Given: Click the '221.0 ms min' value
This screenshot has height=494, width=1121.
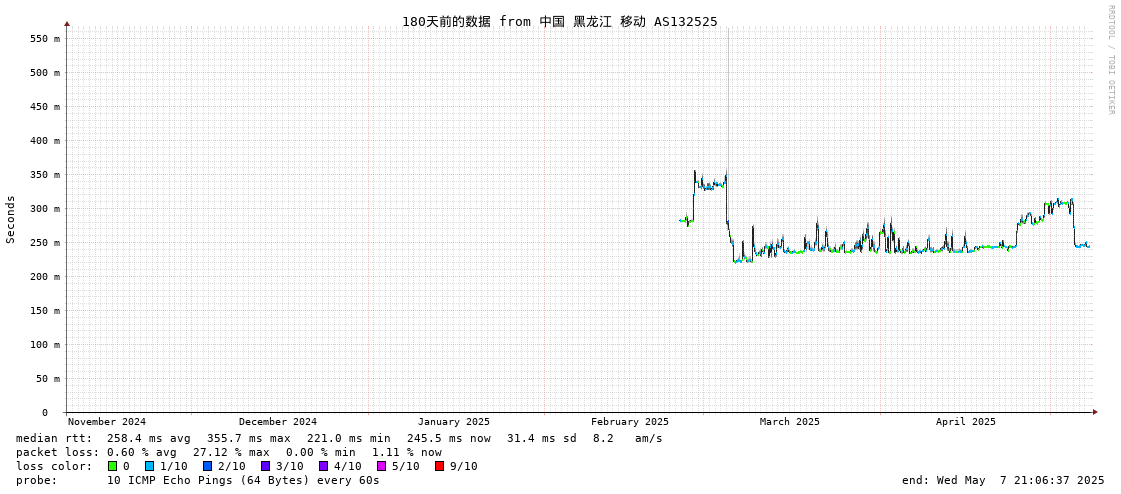Looking at the screenshot, I should 349,438.
